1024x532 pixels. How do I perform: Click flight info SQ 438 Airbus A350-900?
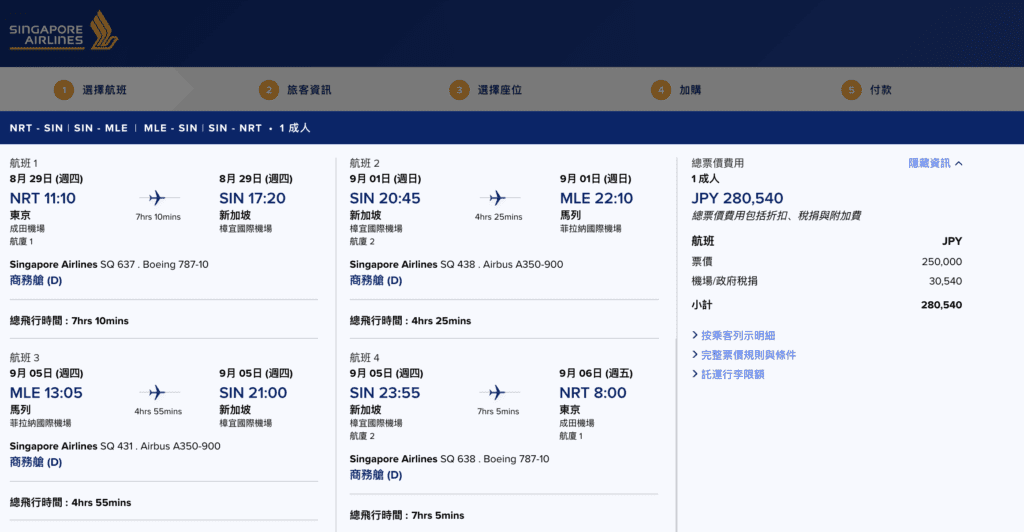pos(456,264)
